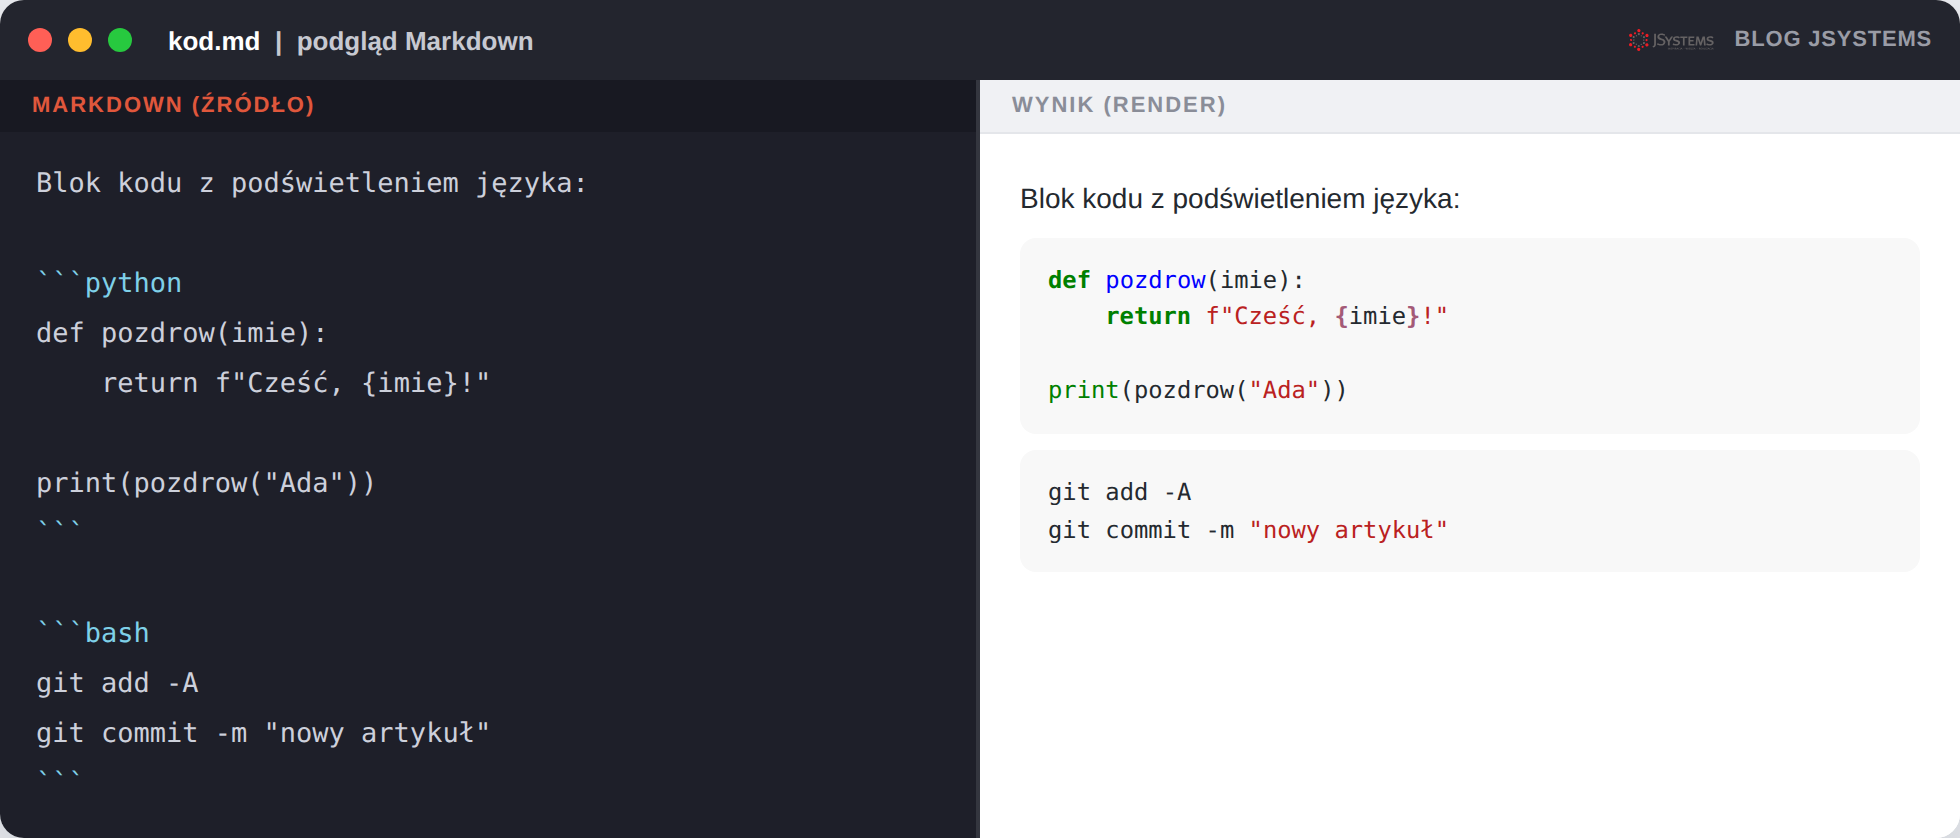Click the rendered "nowy artykuł" string
Screen dimensions: 1960x838
click(1347, 530)
